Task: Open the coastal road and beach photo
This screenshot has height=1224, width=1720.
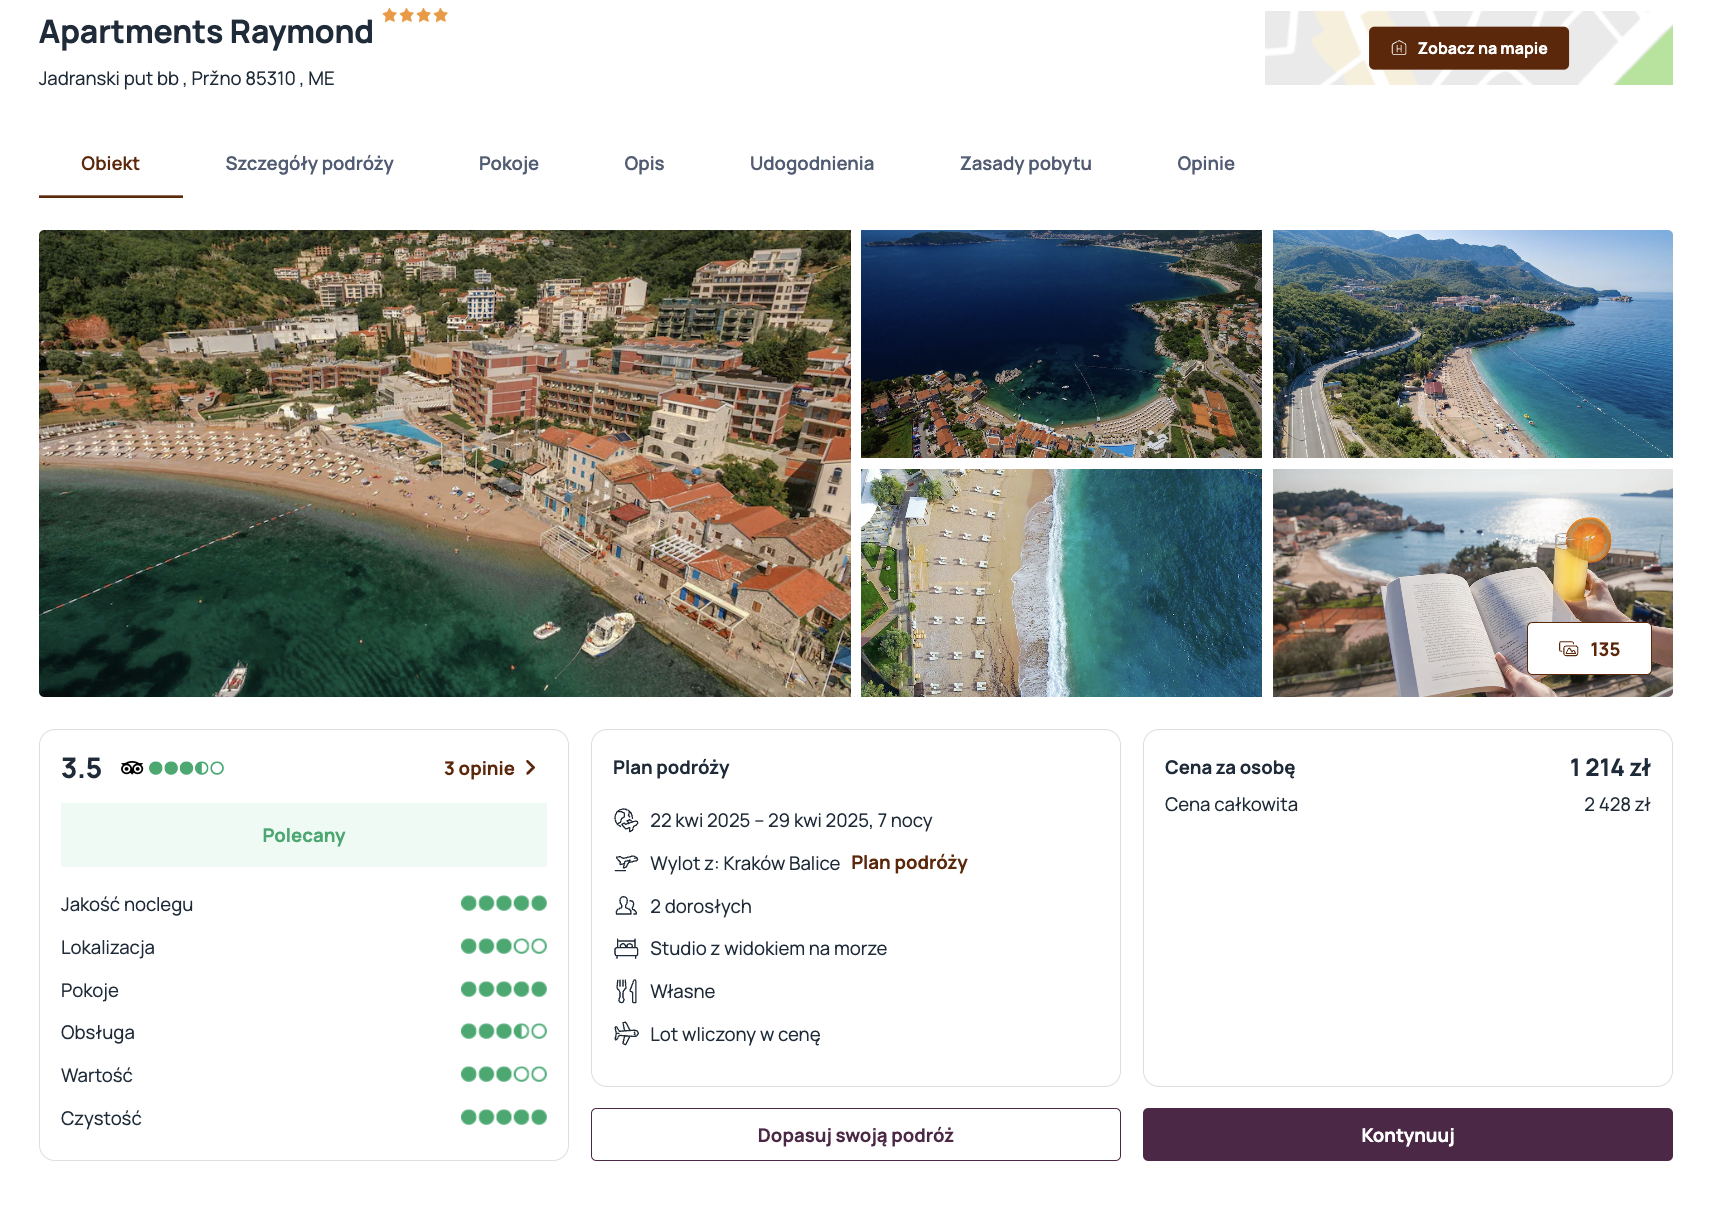Action: tap(1472, 344)
